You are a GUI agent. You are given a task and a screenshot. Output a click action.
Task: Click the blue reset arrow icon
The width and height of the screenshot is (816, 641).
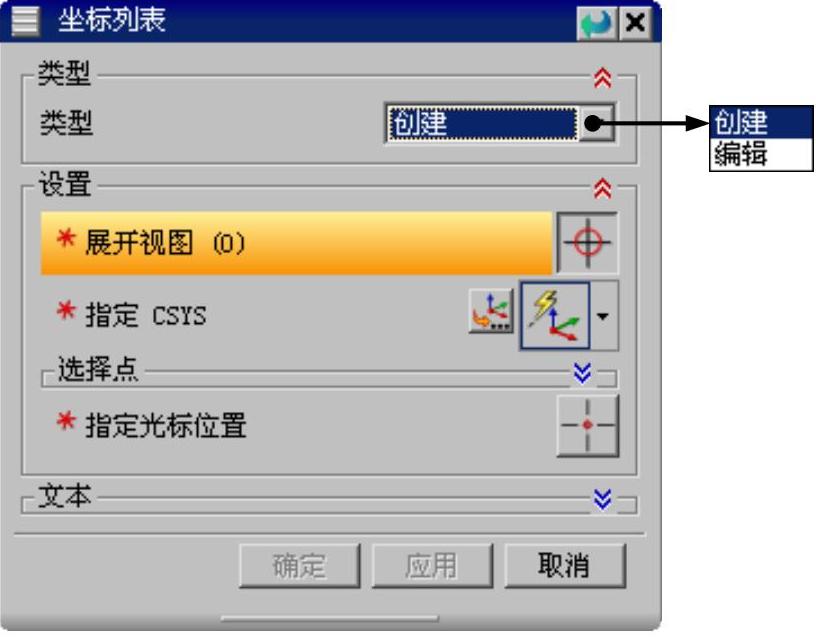point(597,23)
